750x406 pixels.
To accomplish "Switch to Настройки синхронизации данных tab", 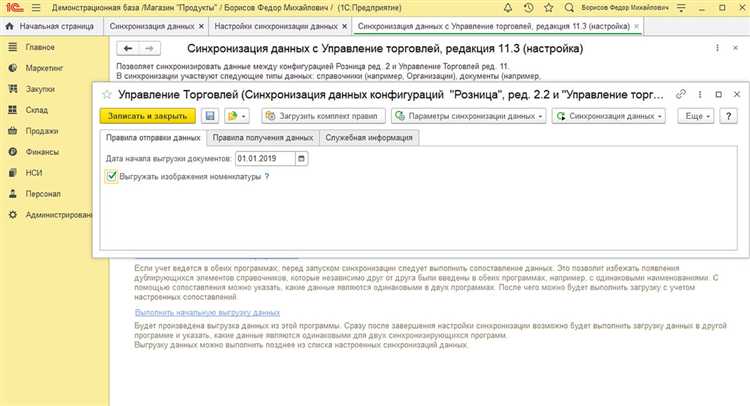I will tap(276, 26).
